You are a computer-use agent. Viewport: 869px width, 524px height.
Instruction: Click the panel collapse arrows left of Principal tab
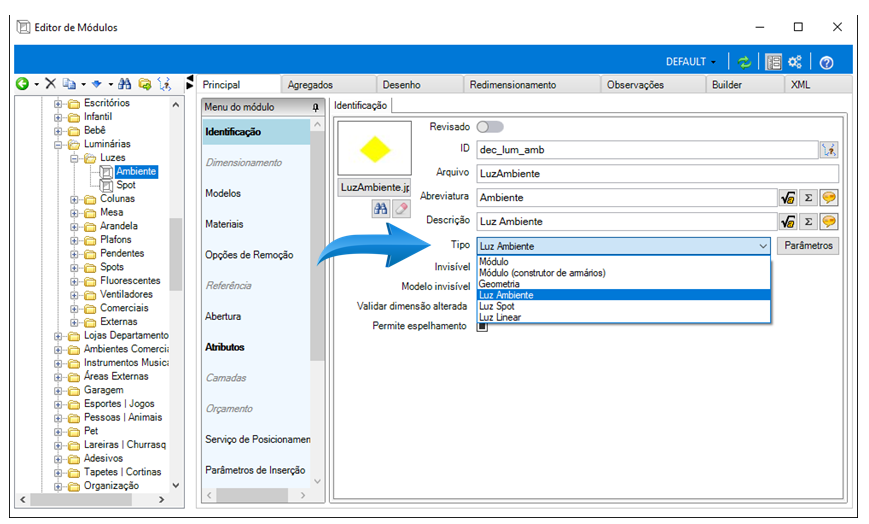point(190,82)
